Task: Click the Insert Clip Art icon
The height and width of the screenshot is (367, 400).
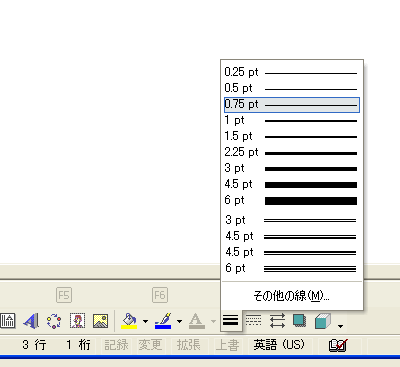Action: [x=77, y=321]
